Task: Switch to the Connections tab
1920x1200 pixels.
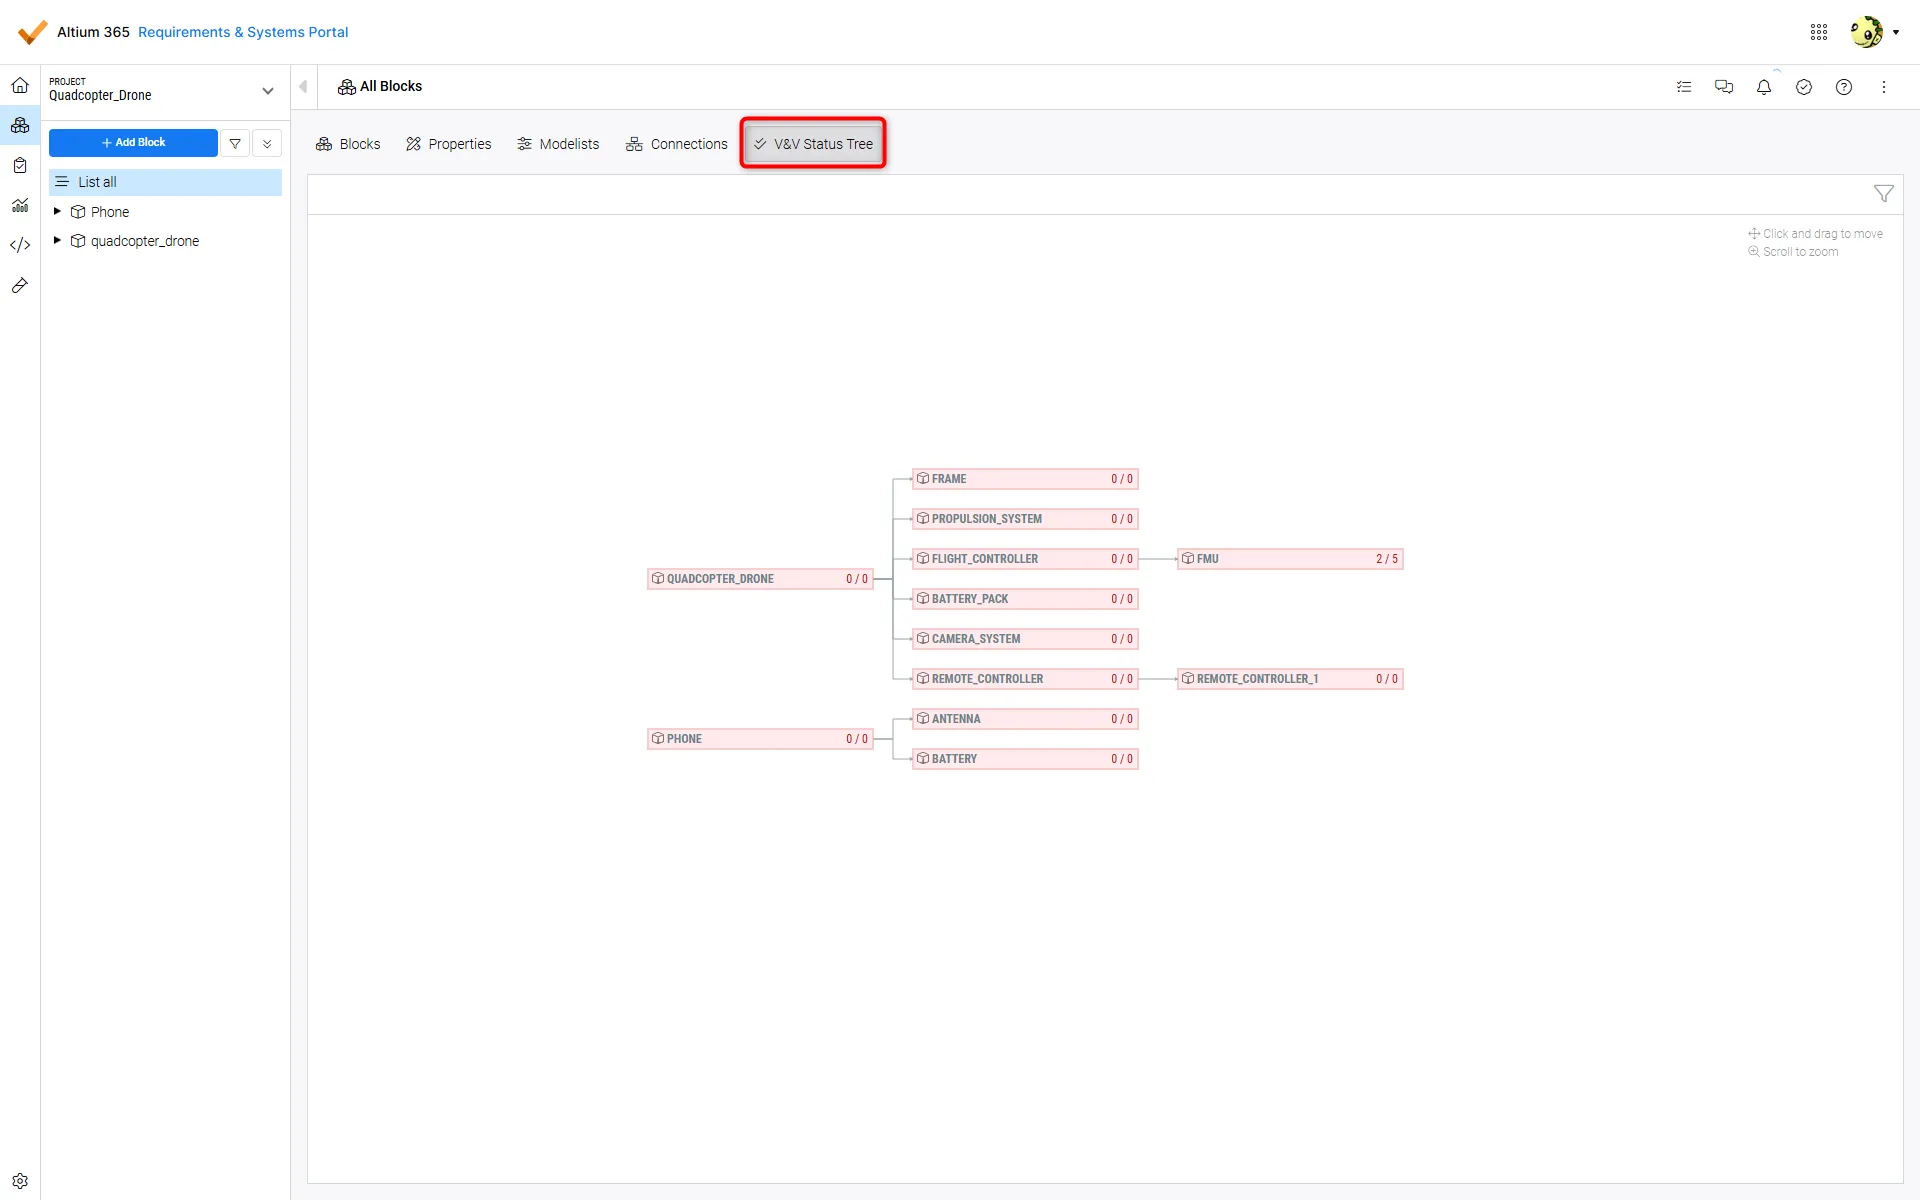Action: pos(677,144)
